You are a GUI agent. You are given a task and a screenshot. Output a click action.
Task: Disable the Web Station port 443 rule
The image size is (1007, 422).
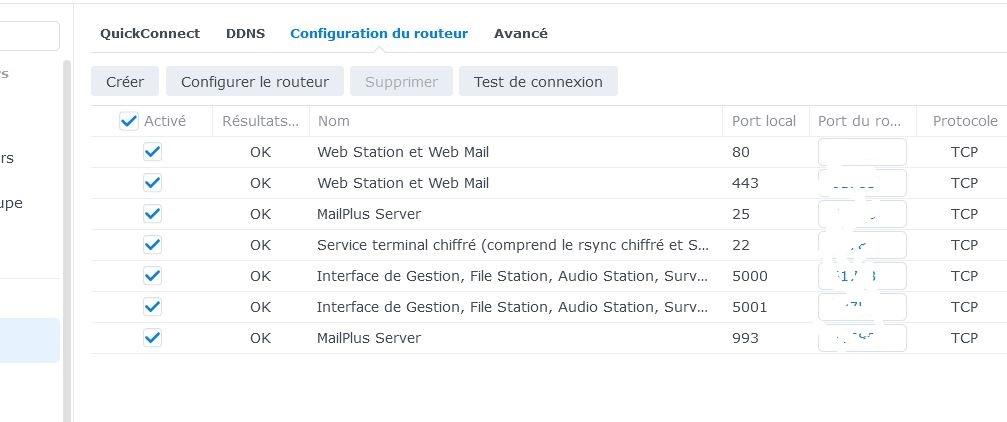[x=152, y=183]
